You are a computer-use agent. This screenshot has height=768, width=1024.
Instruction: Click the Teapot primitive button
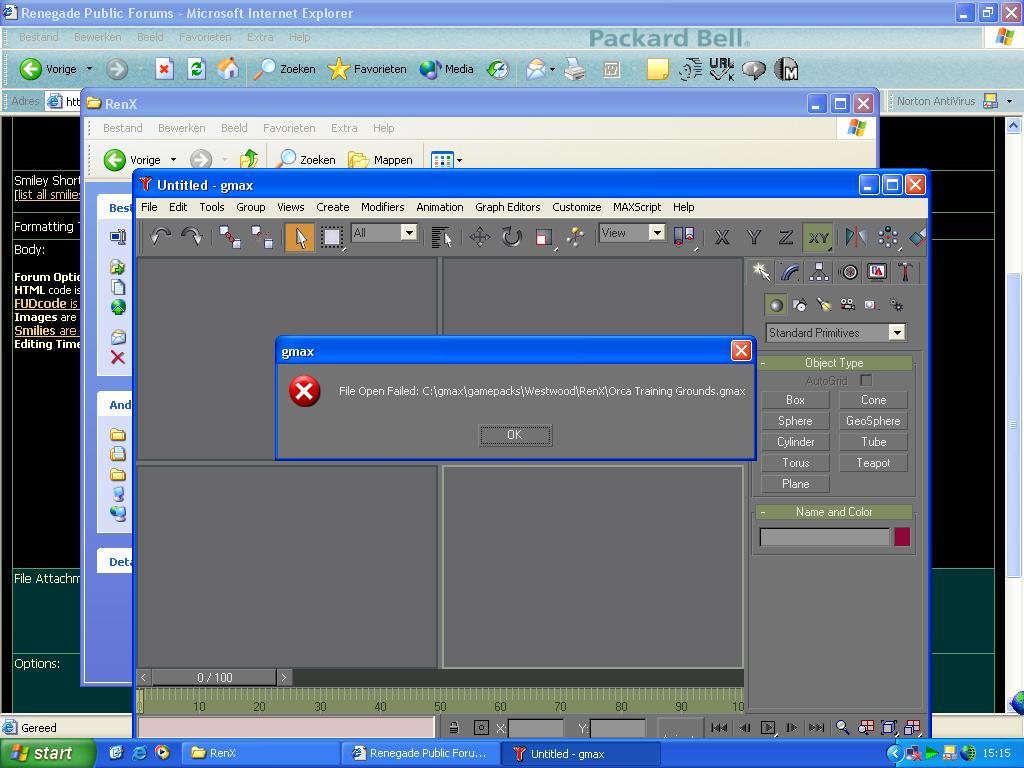point(873,463)
